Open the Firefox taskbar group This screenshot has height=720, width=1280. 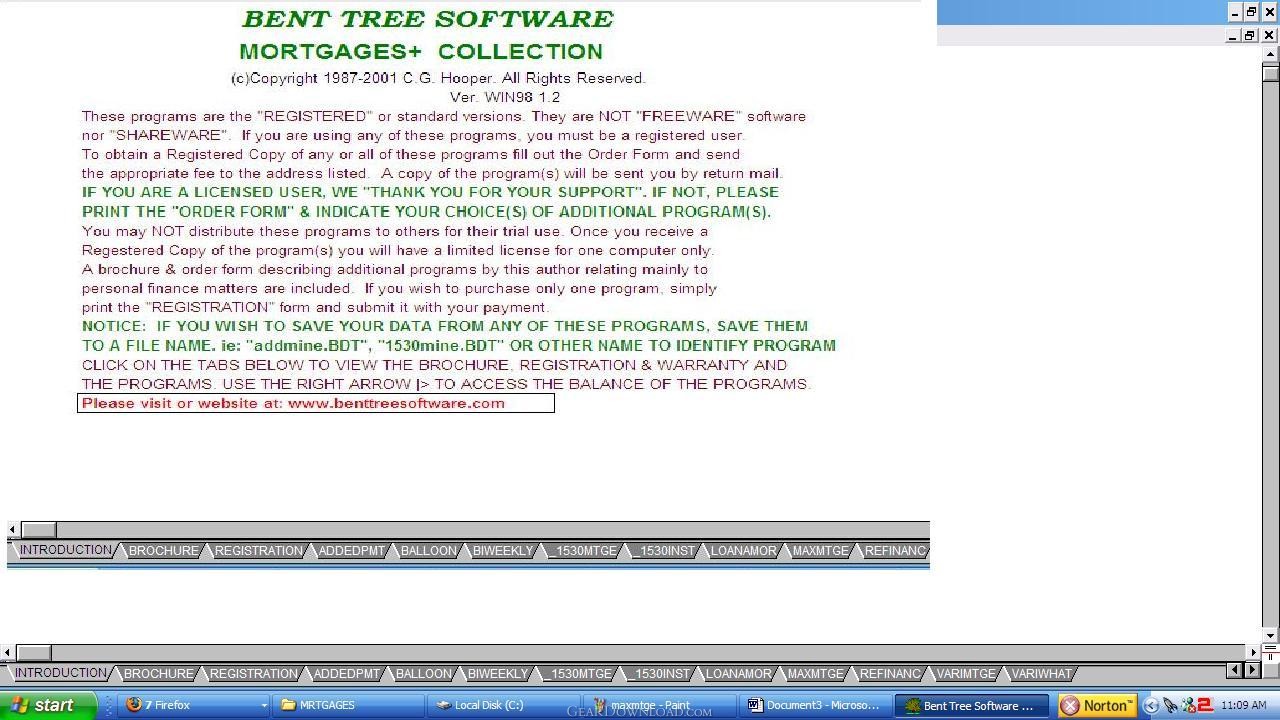pyautogui.click(x=194, y=705)
